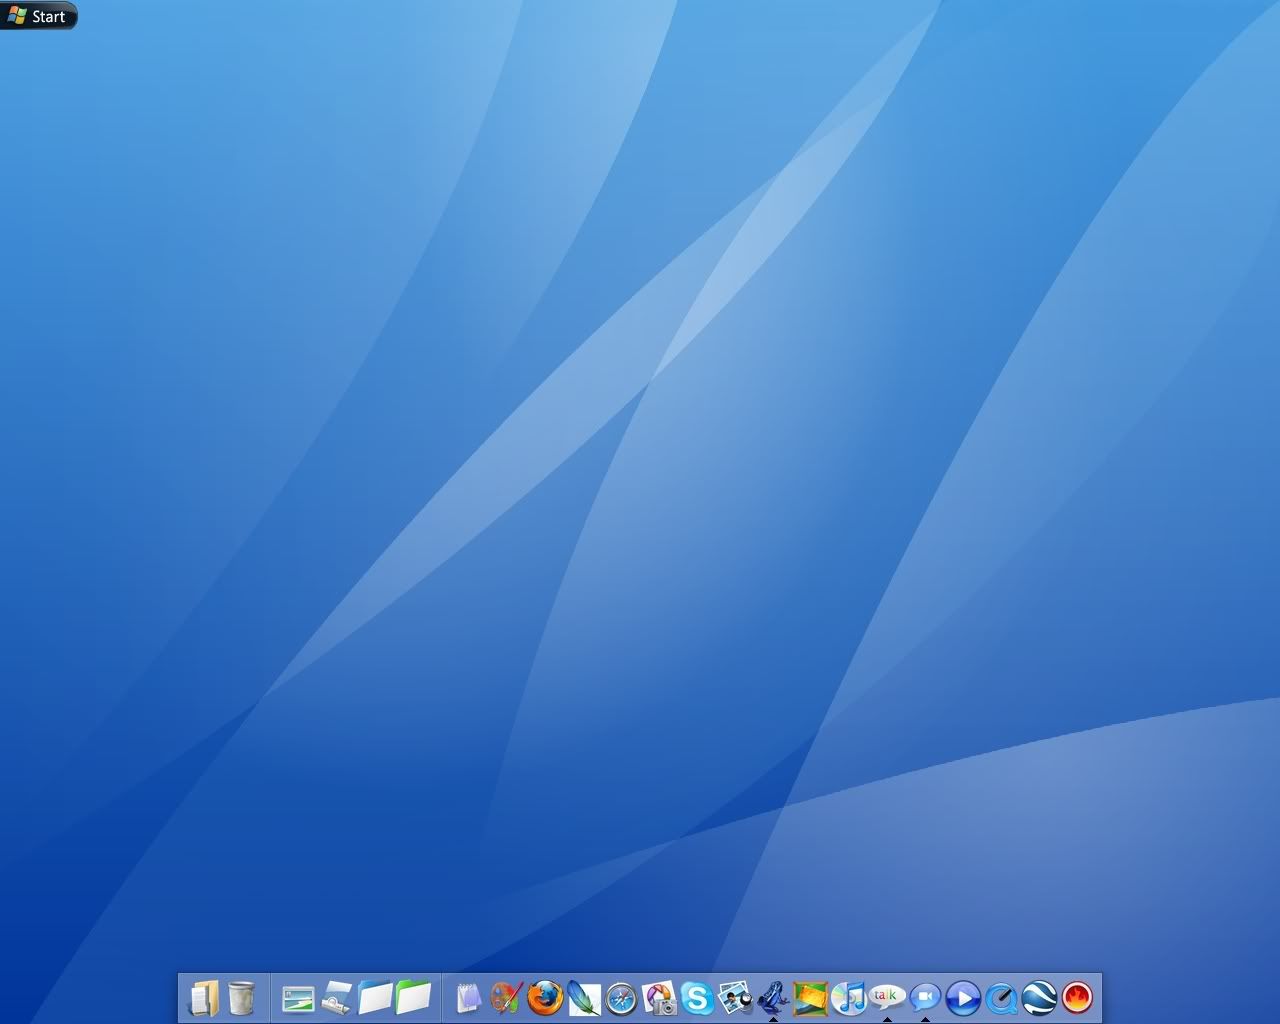Launch Safari compass icon

(x=621, y=998)
